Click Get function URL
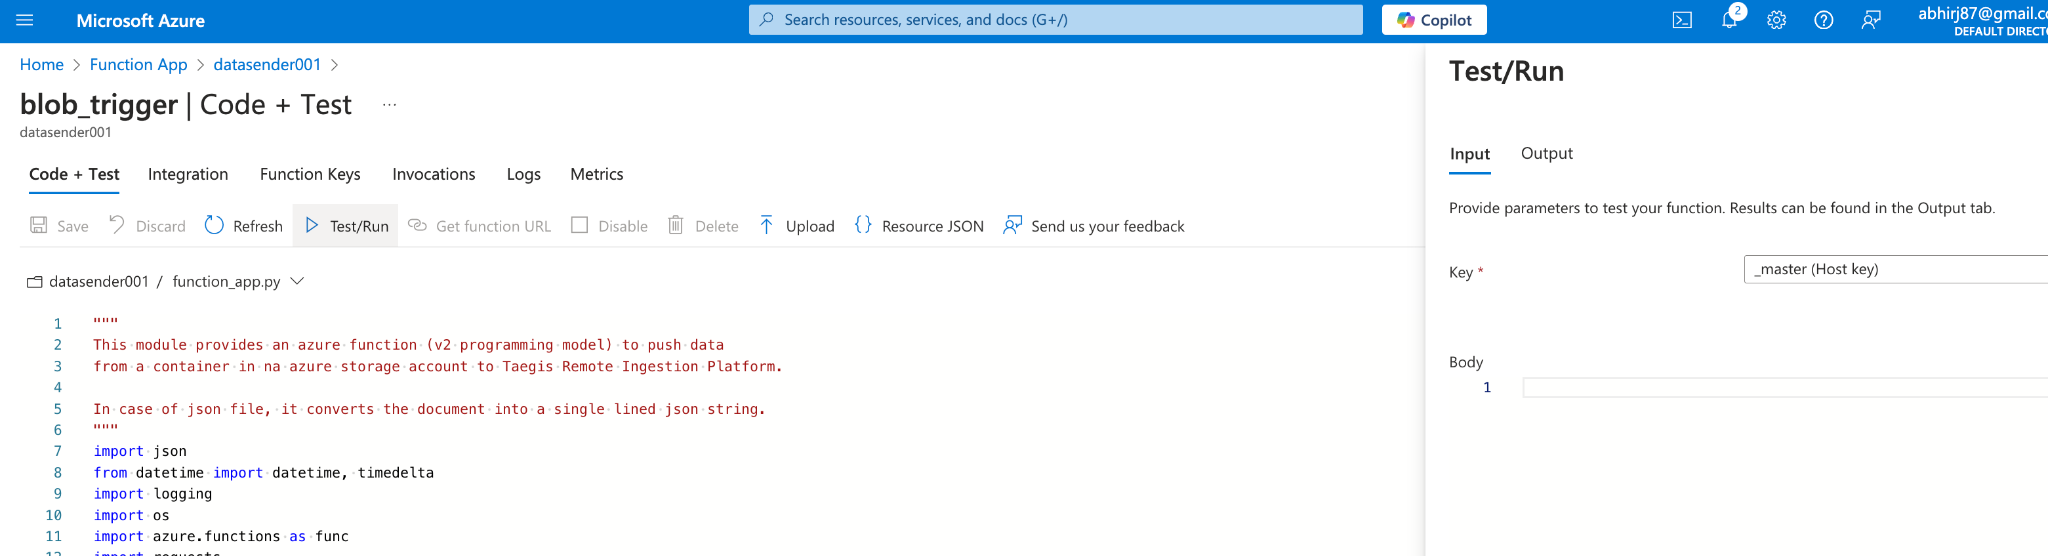Image resolution: width=2048 pixels, height=556 pixels. click(480, 226)
